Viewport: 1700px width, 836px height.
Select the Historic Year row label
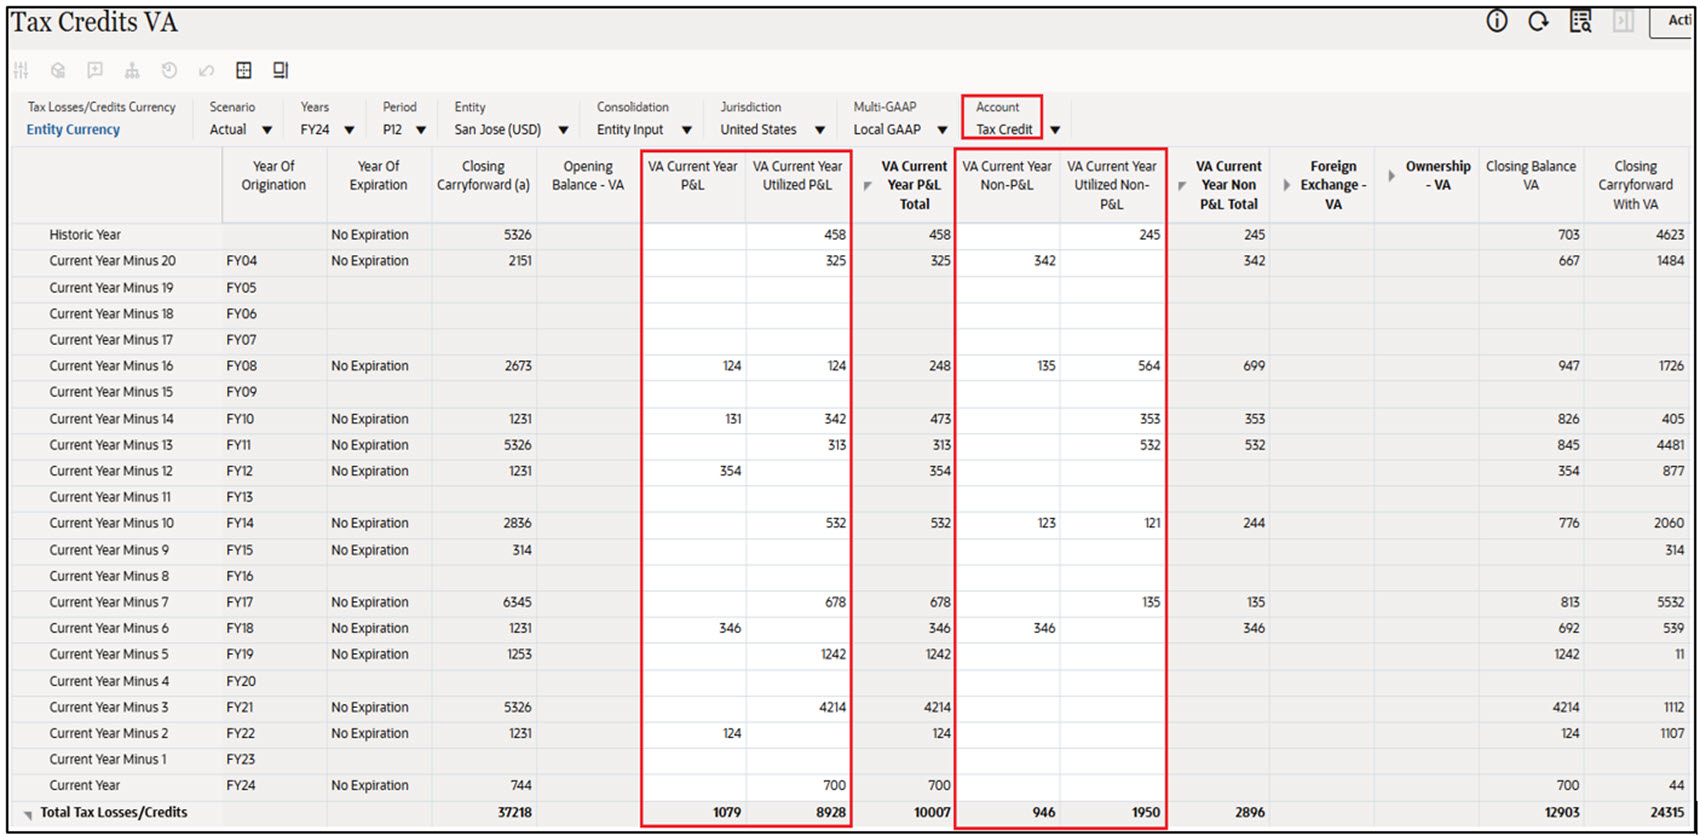(x=85, y=235)
